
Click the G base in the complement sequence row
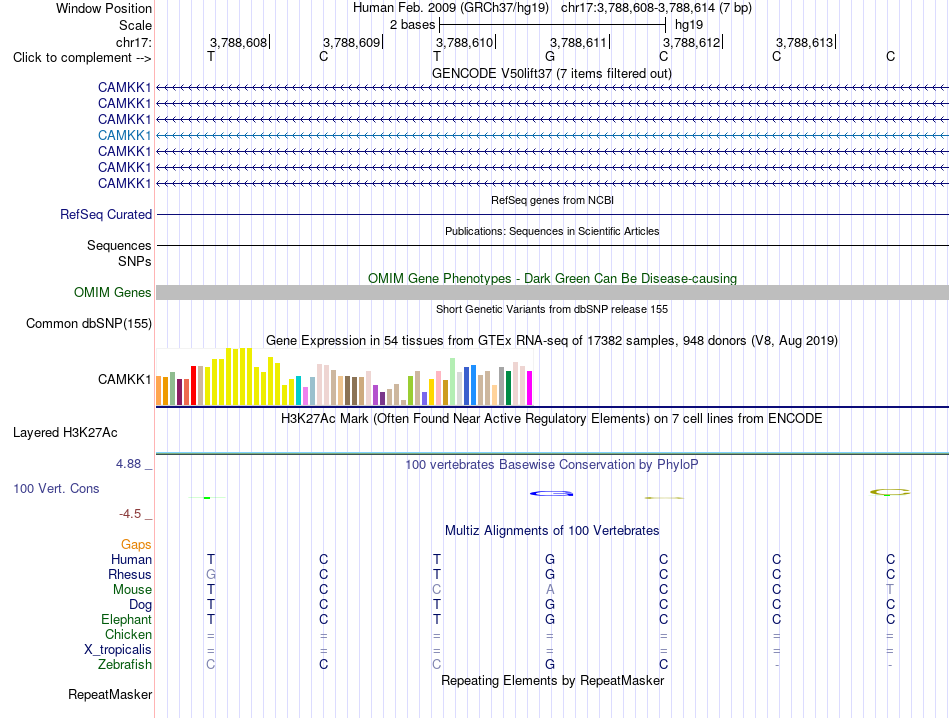point(550,56)
